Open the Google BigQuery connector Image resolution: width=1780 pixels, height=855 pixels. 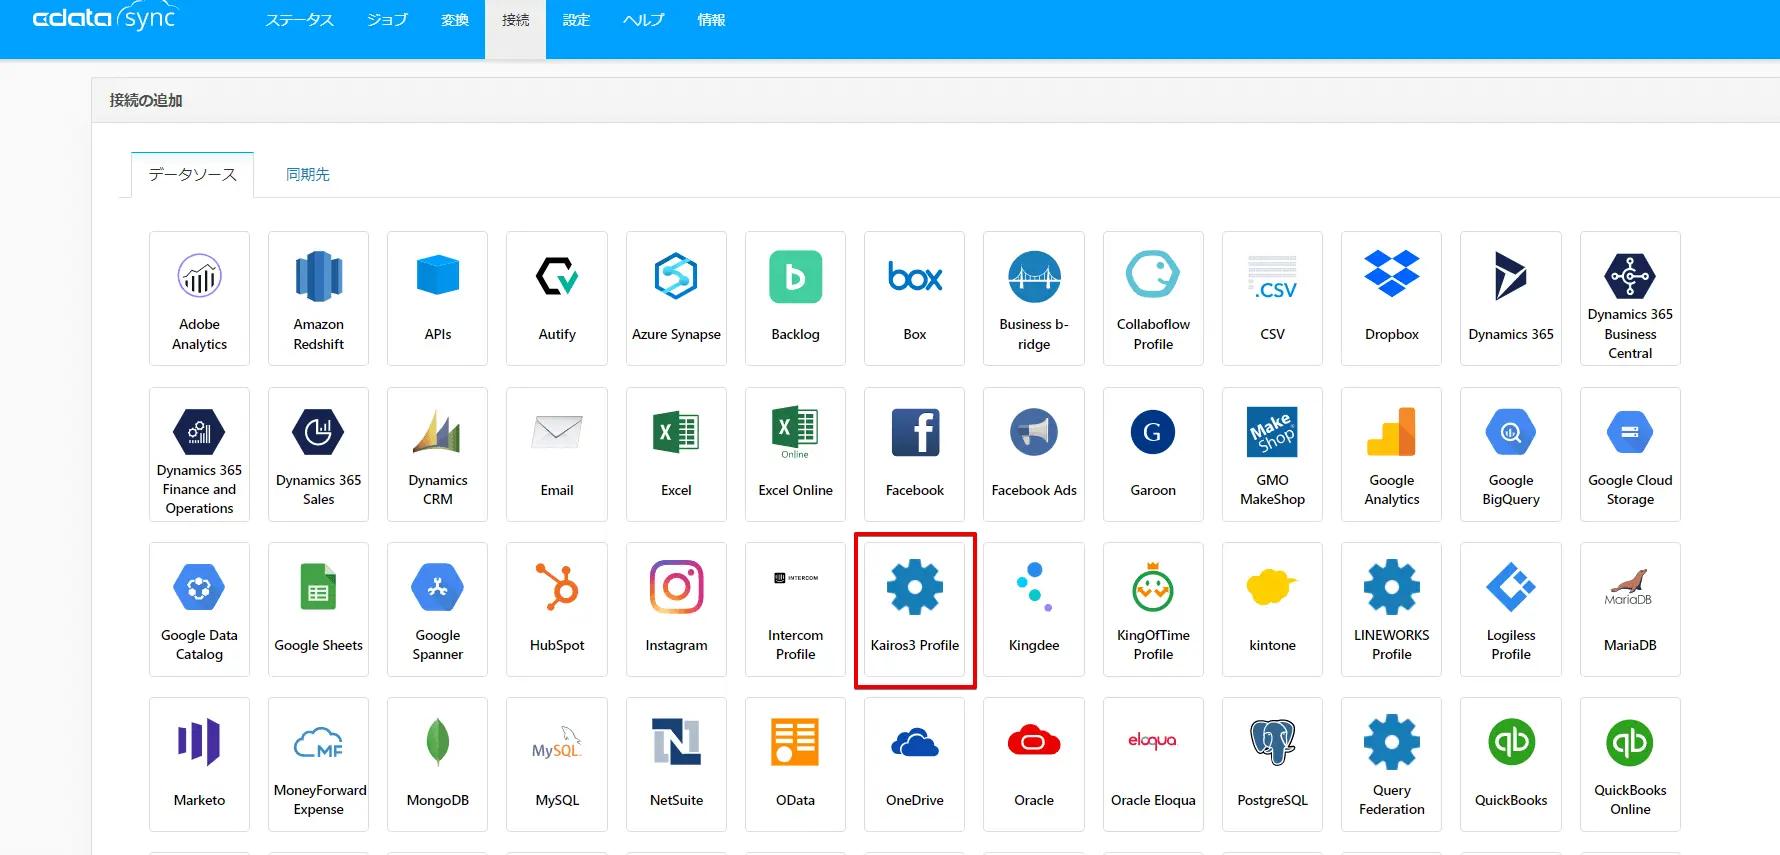(1511, 454)
